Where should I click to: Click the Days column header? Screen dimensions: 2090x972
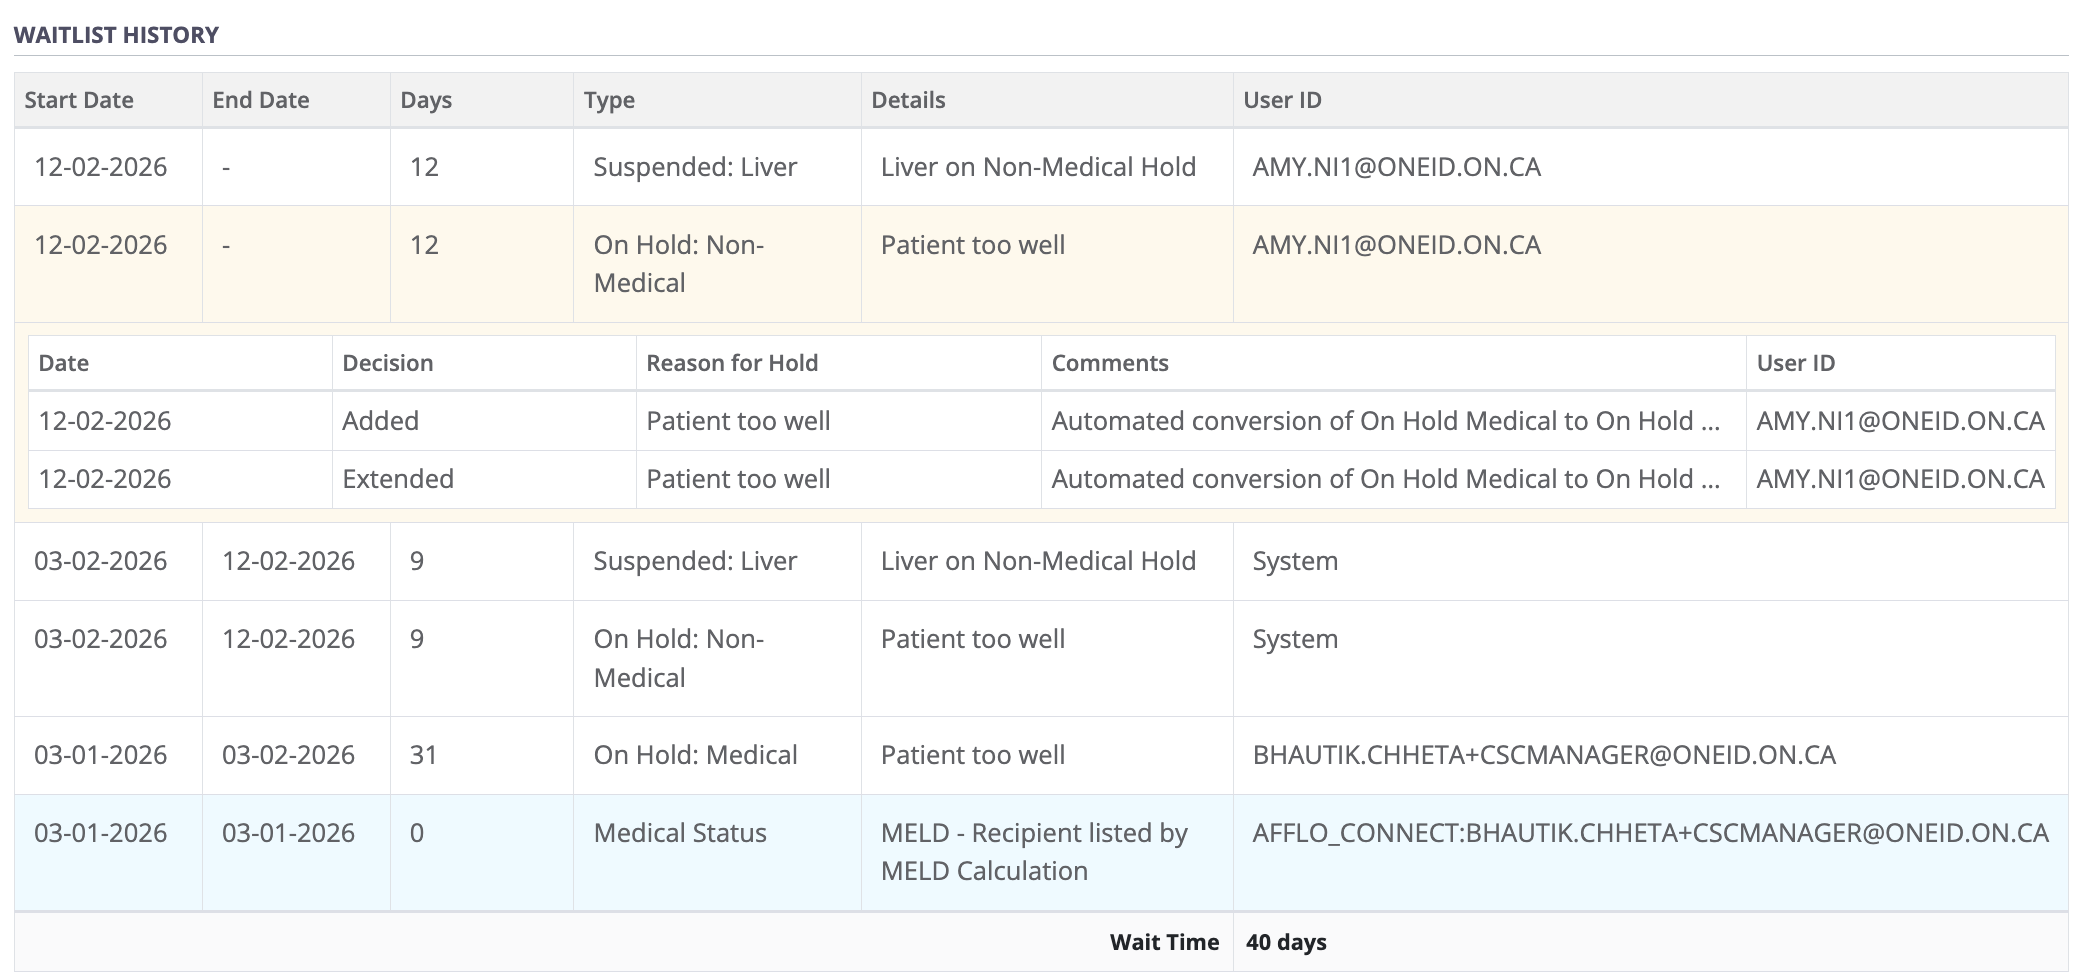426,100
